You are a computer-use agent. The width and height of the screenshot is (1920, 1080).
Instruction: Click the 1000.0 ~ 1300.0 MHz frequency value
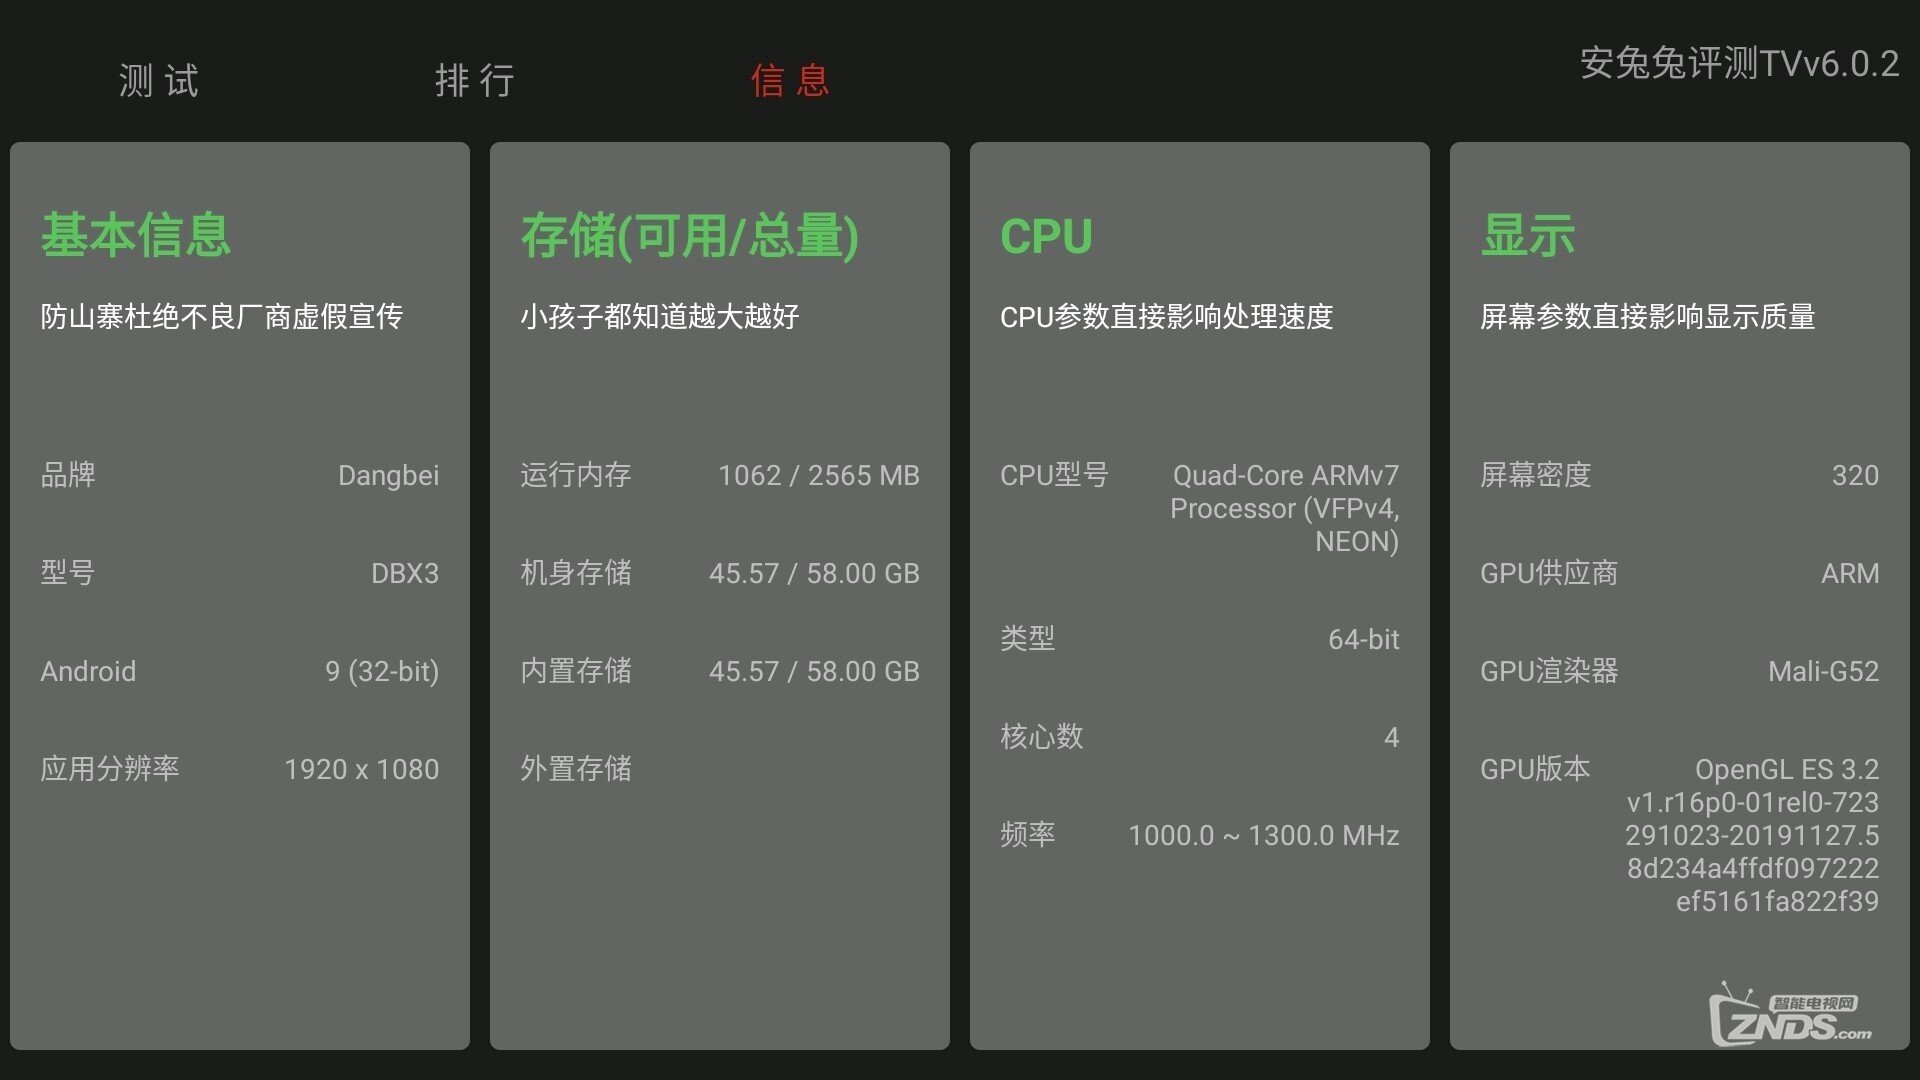point(1264,835)
